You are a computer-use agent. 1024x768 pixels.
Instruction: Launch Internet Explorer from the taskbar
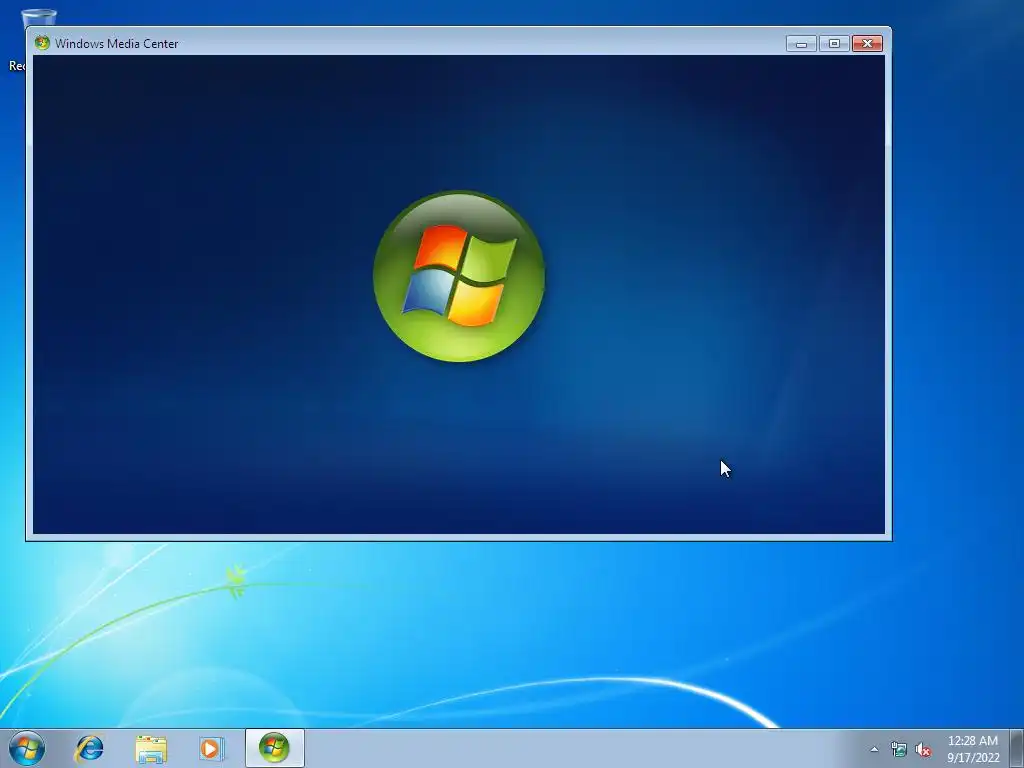pyautogui.click(x=89, y=748)
